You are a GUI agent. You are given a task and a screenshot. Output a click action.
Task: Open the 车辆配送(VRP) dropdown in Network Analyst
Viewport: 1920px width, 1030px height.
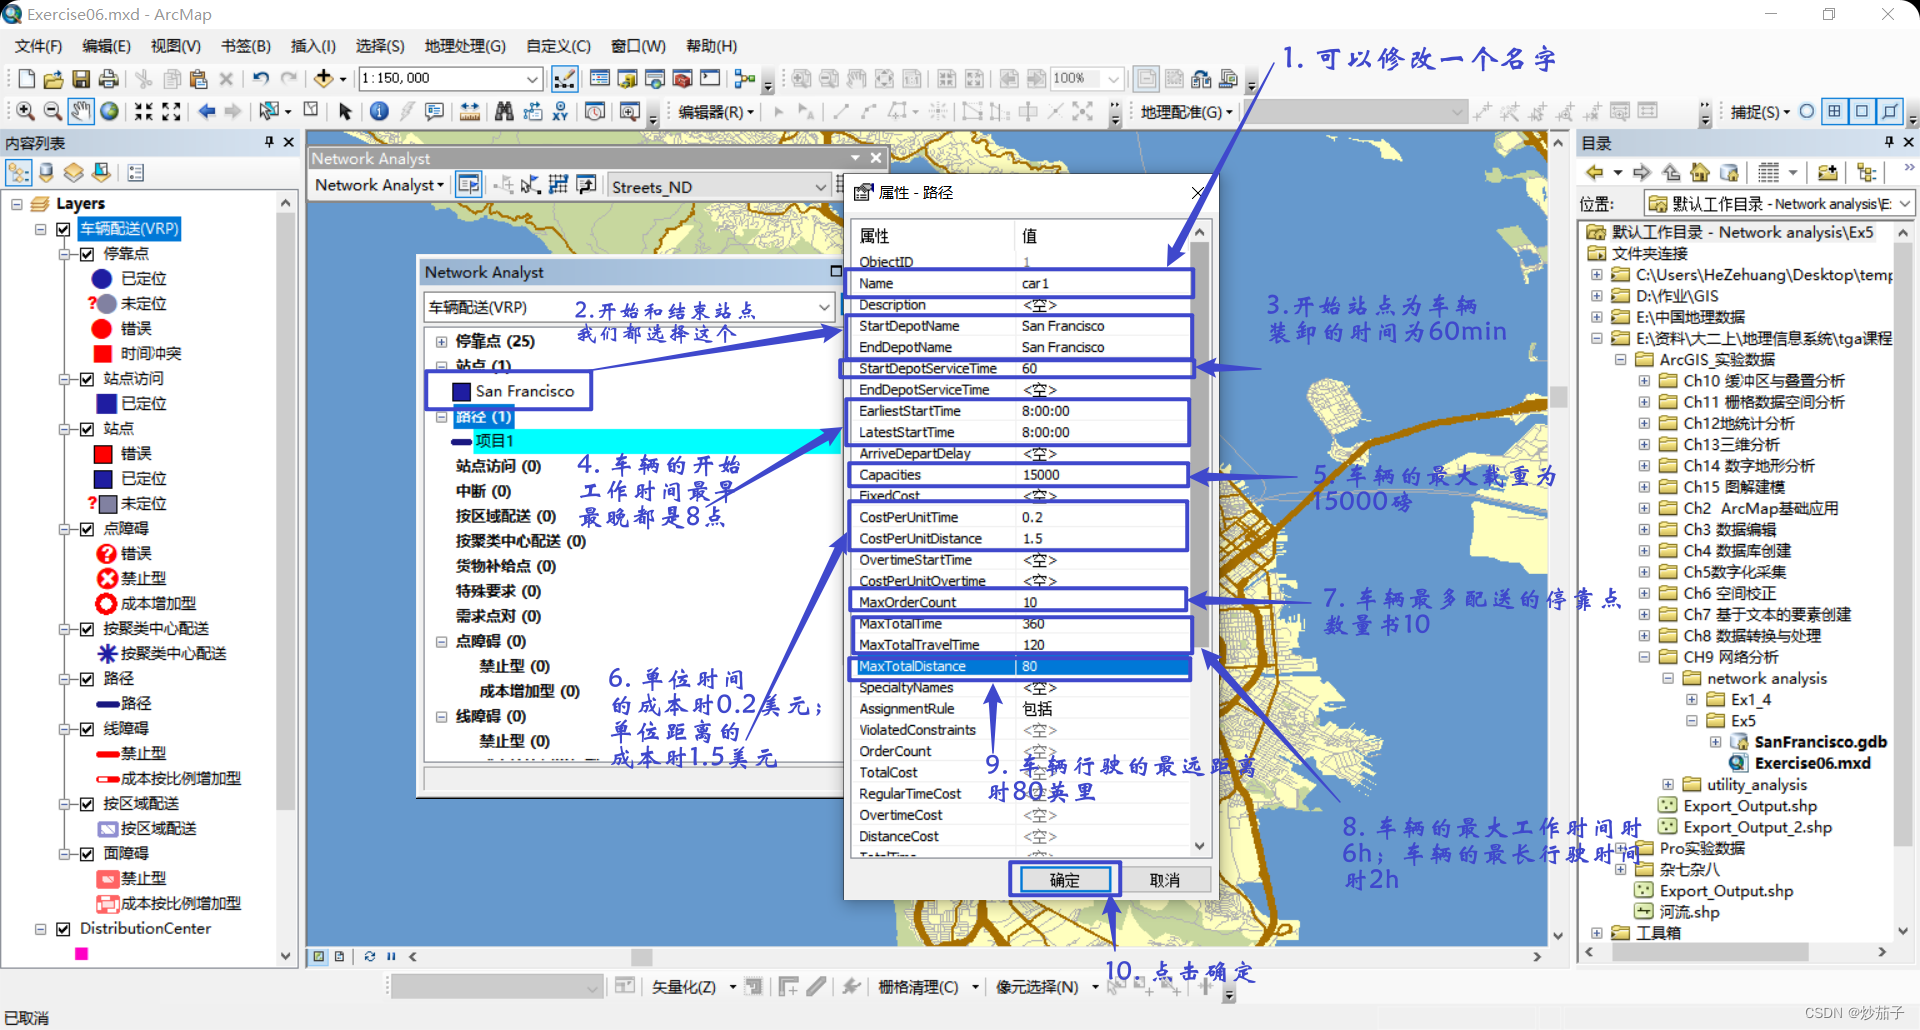(x=824, y=307)
